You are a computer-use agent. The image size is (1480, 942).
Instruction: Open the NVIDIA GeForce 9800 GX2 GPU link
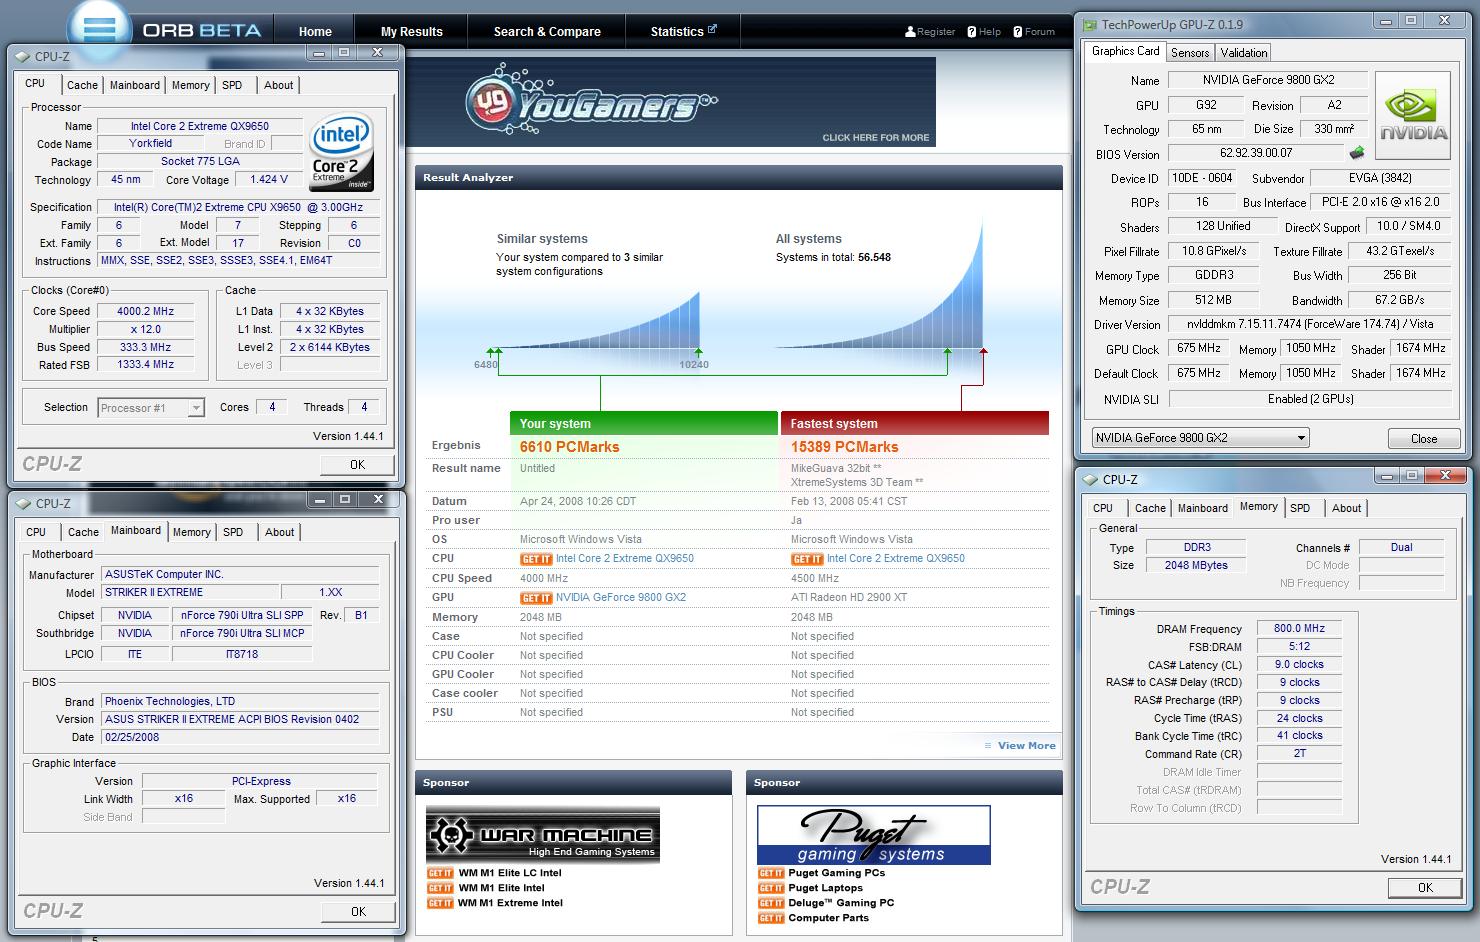coord(621,598)
